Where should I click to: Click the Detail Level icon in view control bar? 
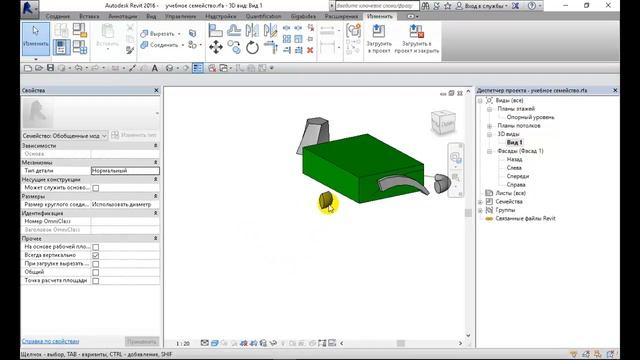(204, 343)
